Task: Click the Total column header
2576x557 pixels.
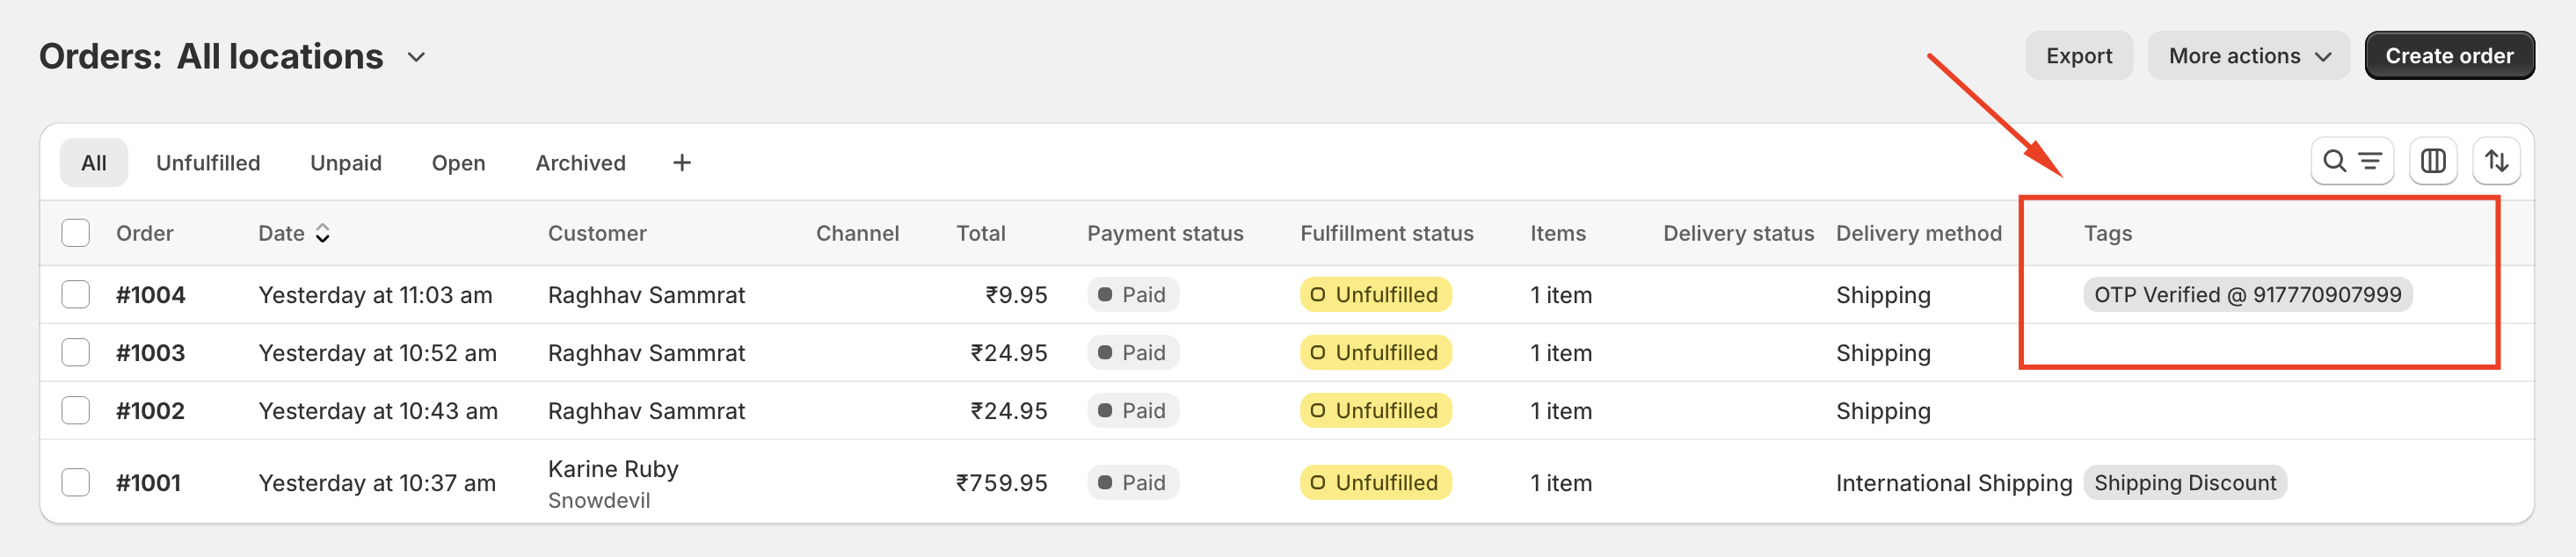Action: pyautogui.click(x=980, y=233)
